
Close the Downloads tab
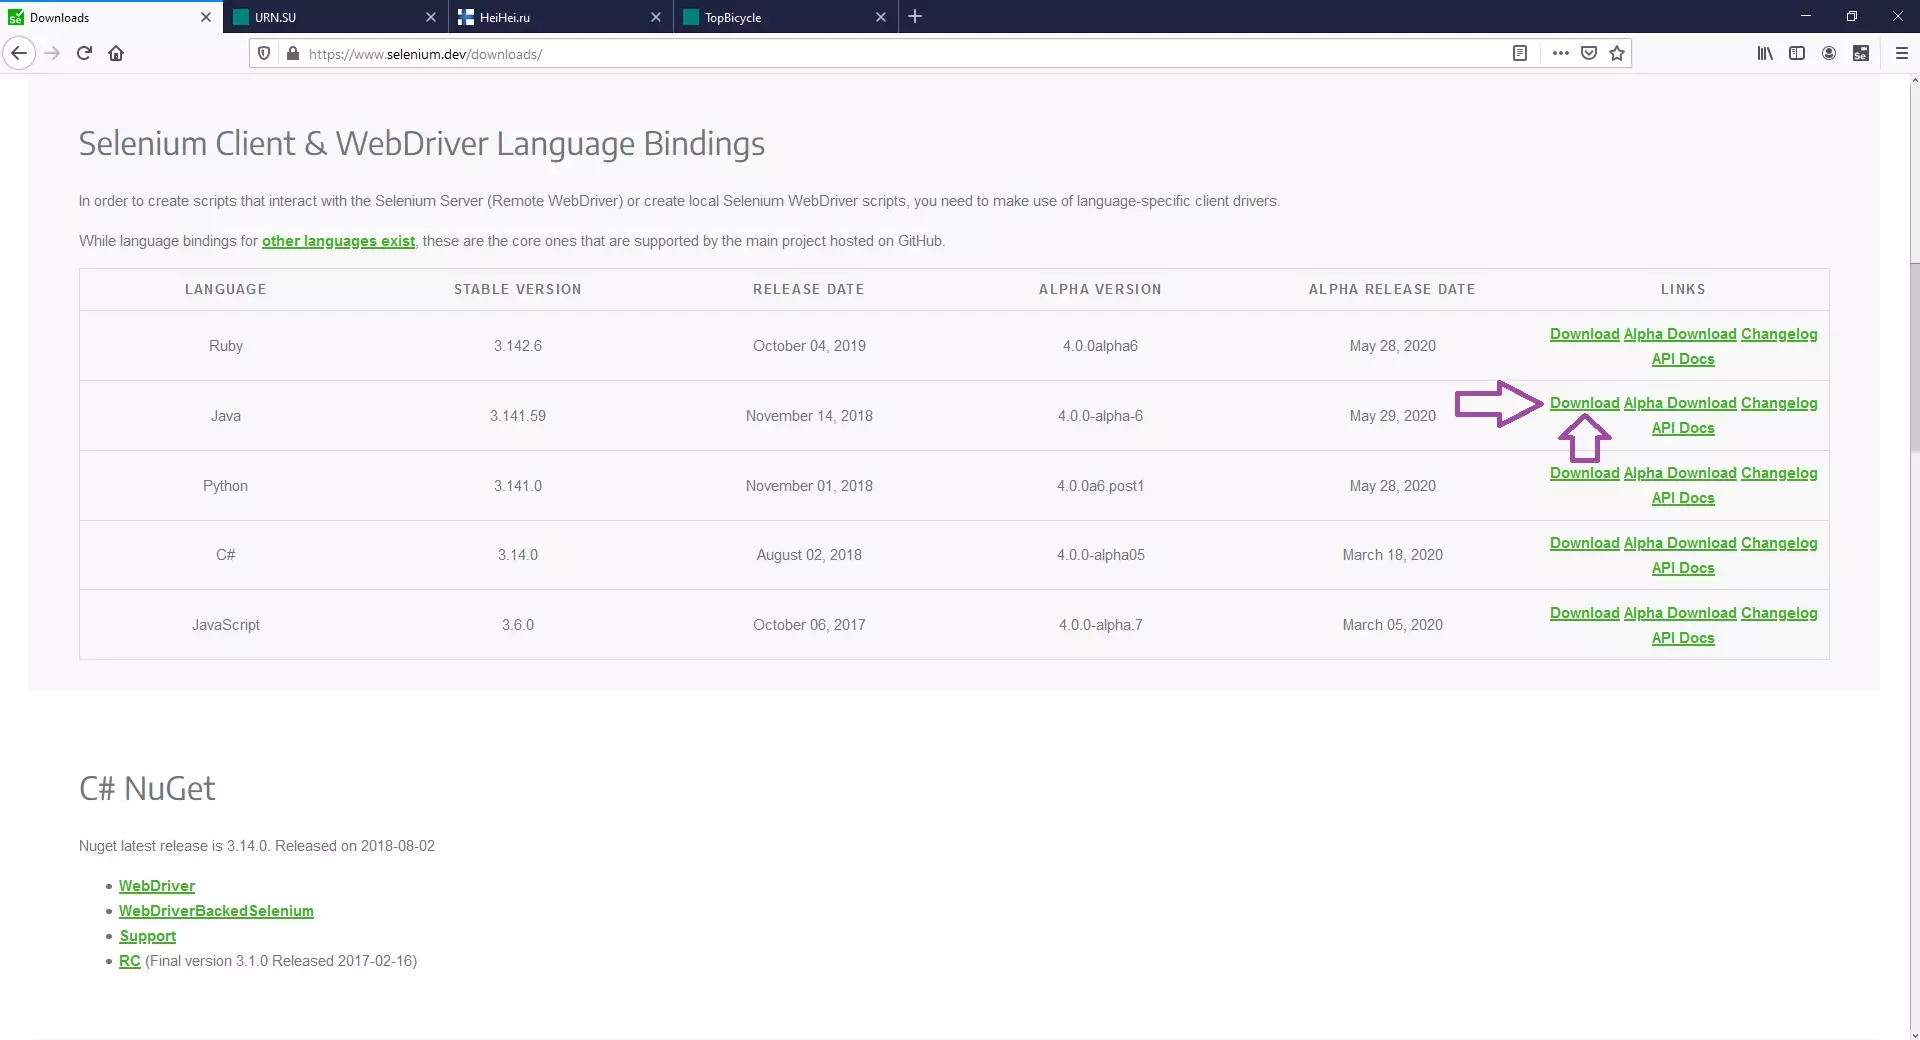206,17
